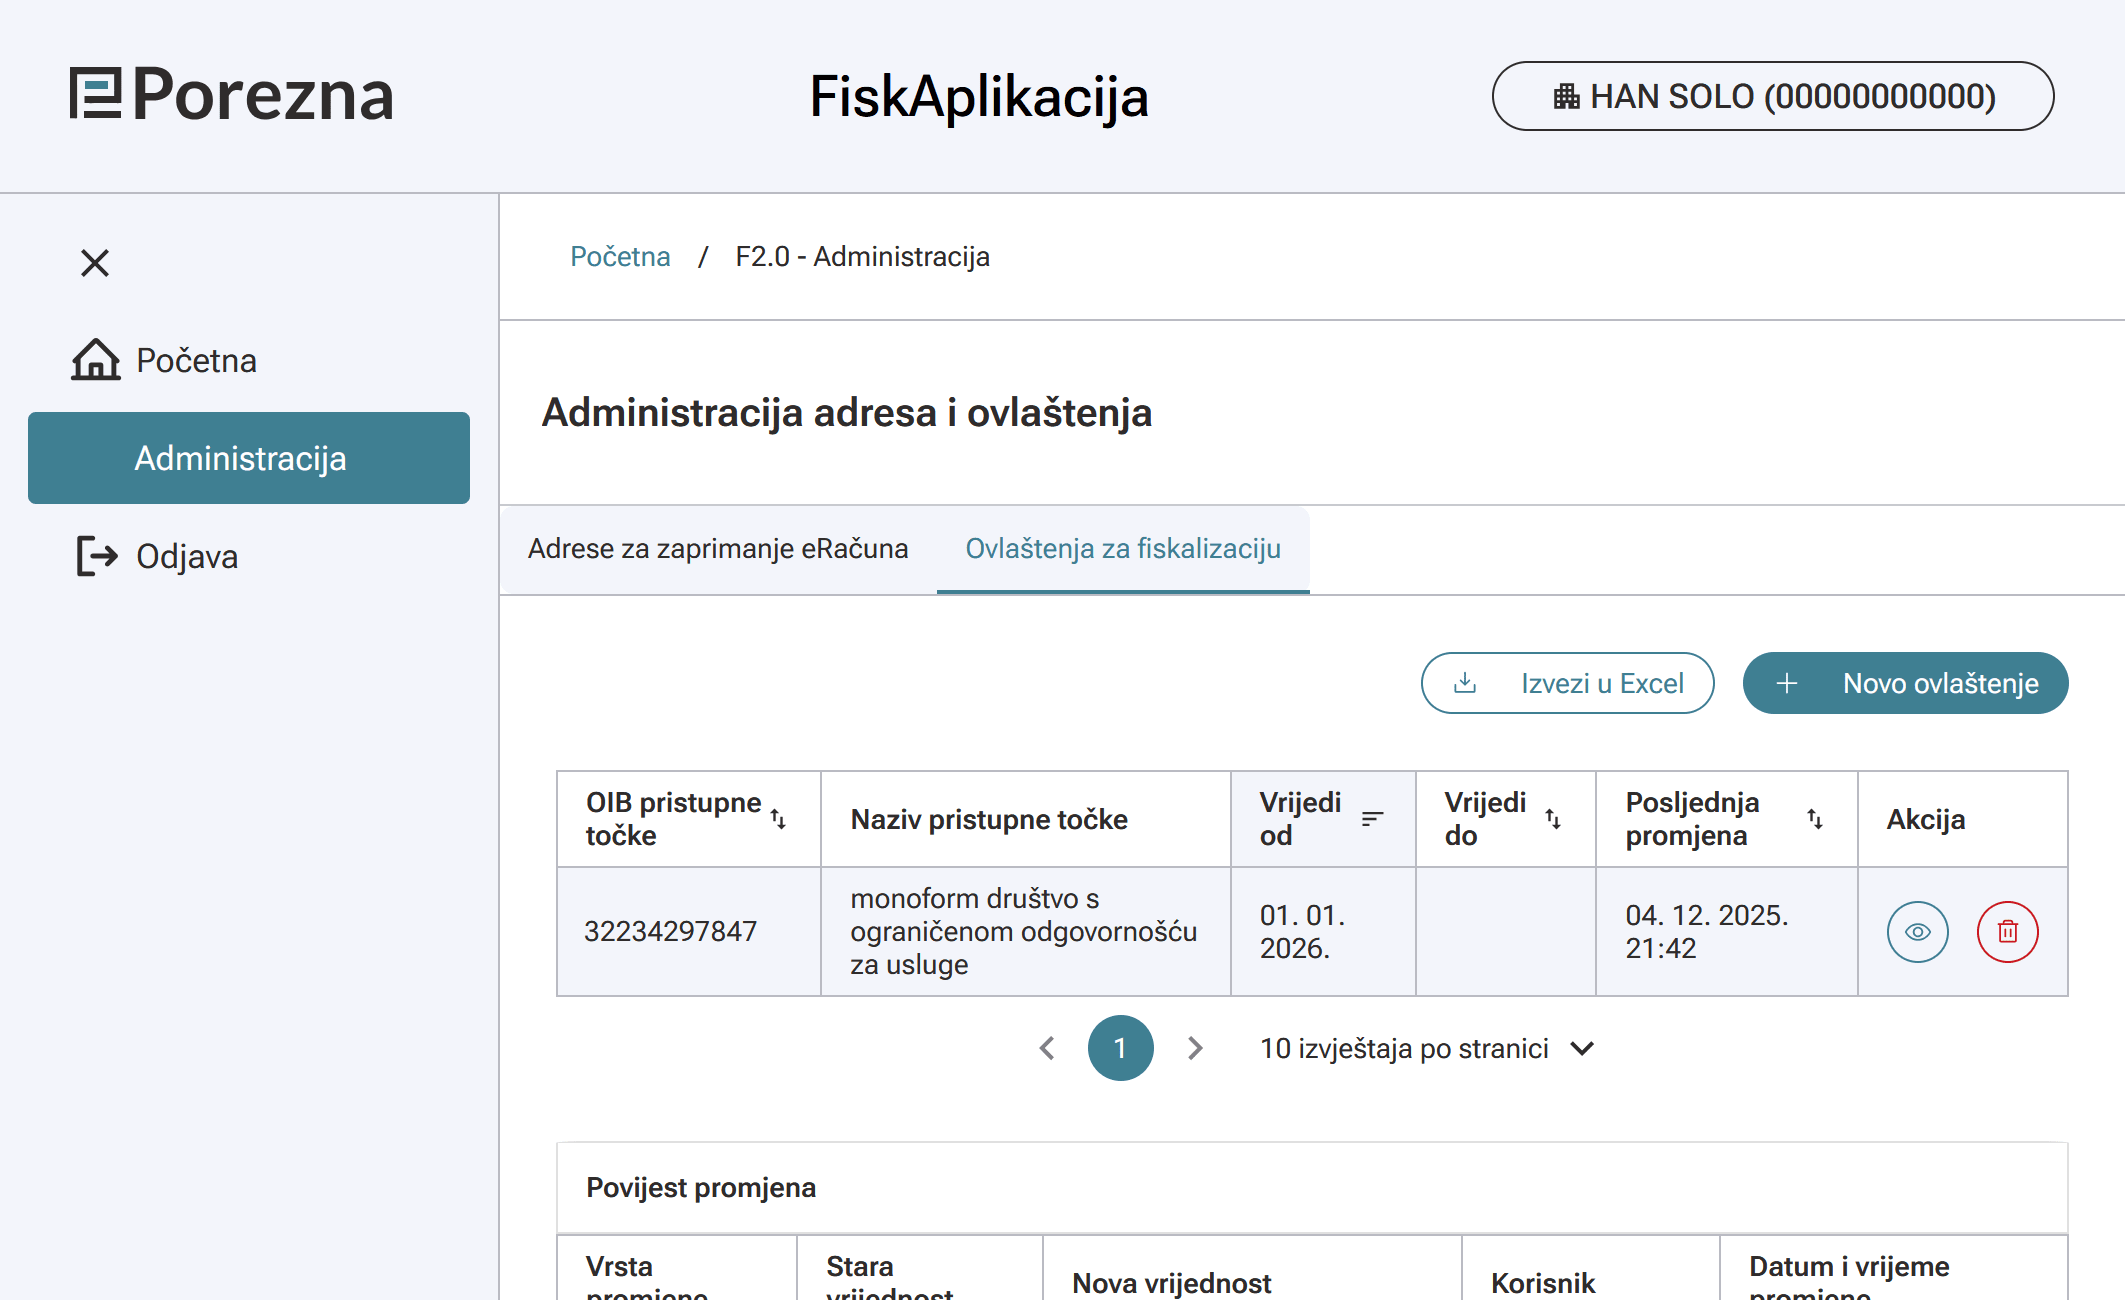This screenshot has height=1300, width=2125.
Task: Click the home icon beside Početna
Action: tap(95, 360)
